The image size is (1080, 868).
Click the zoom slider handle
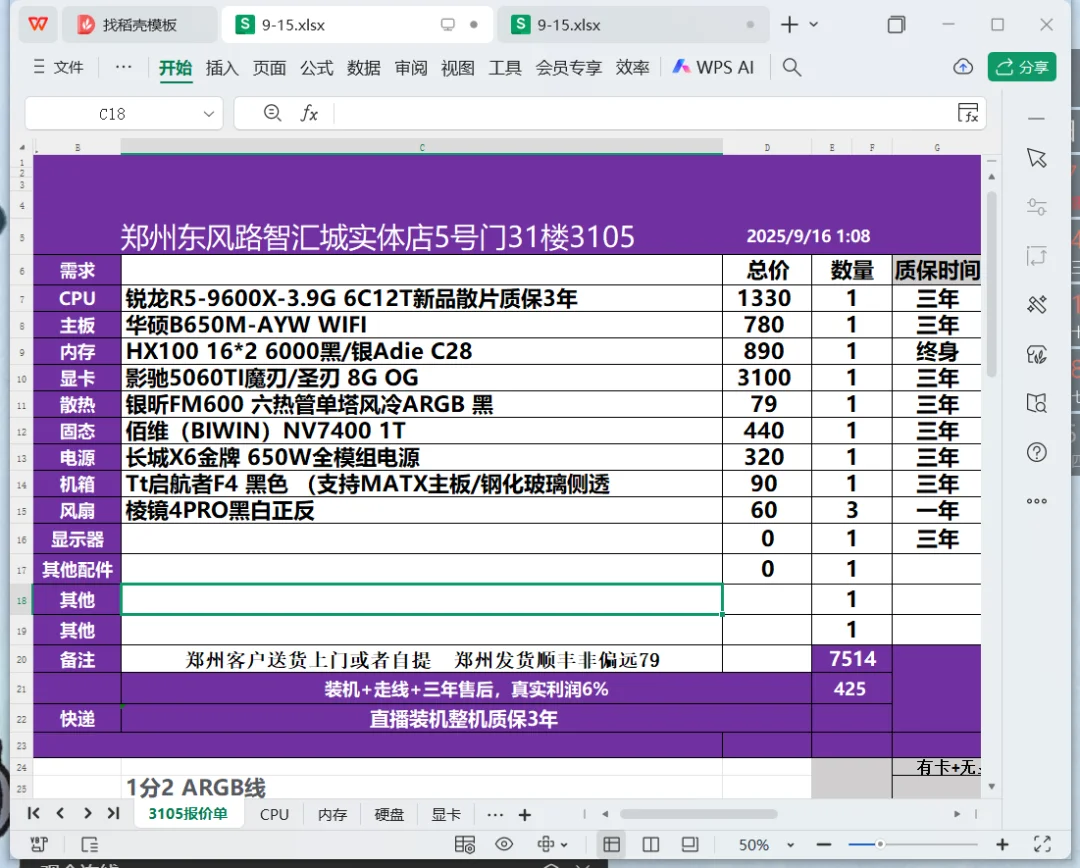click(880, 844)
